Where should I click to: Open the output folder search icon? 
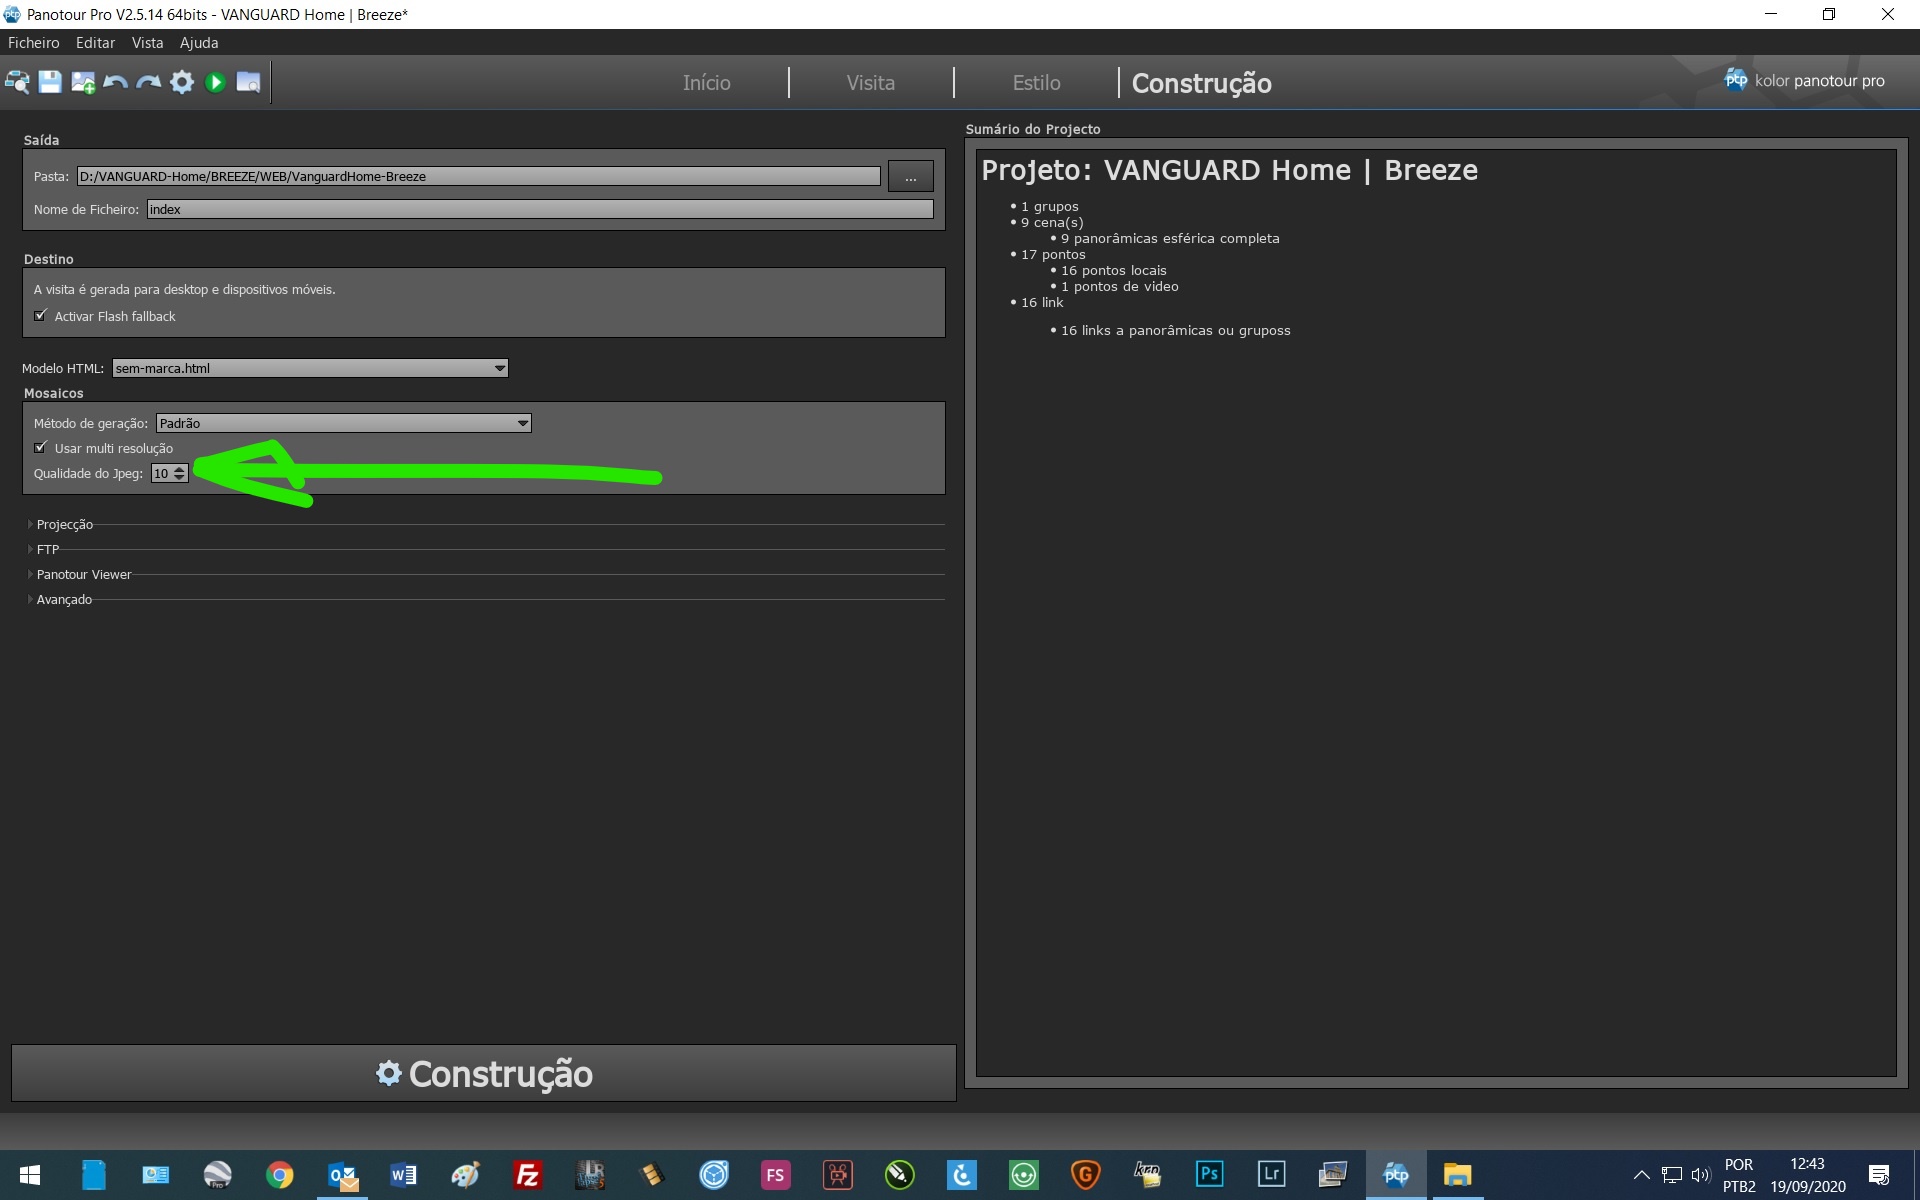tap(248, 82)
